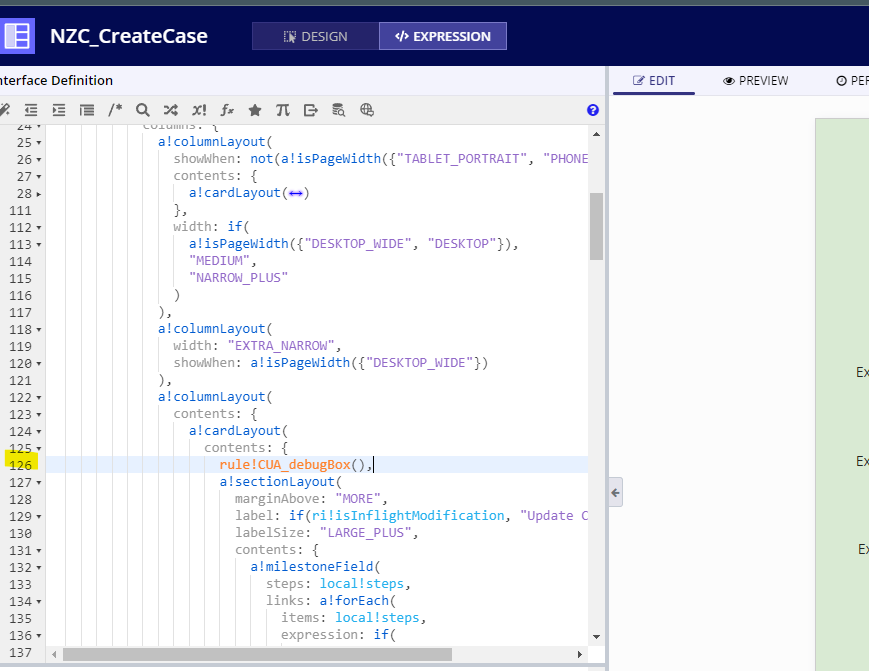869x671 pixels.
Task: Collapse the columnLayout fold at line 118
Action: [39, 330]
